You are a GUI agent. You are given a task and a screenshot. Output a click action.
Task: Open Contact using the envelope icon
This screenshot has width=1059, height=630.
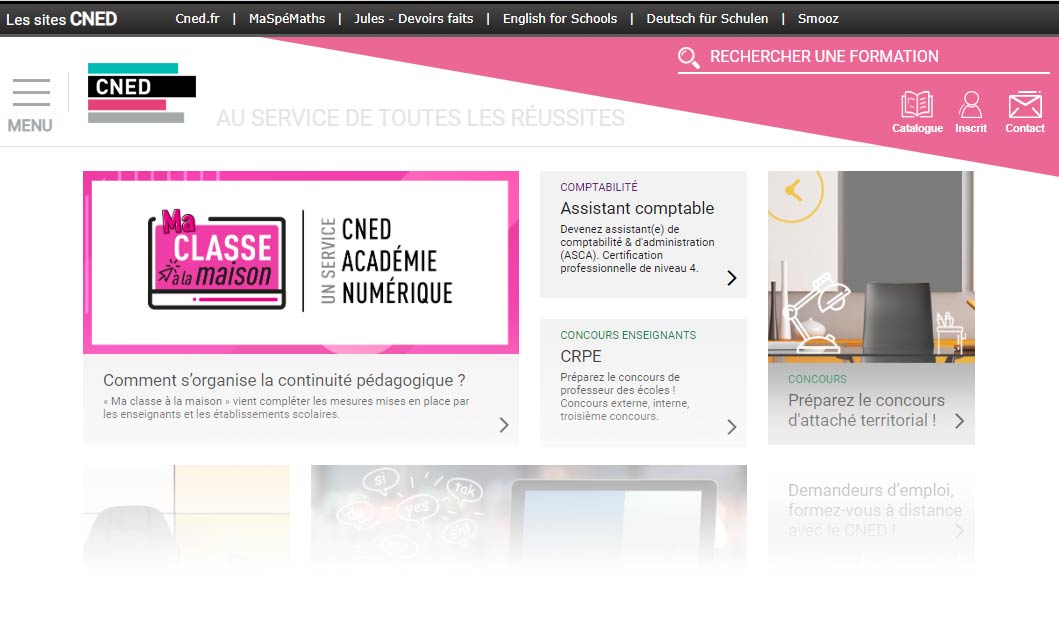pyautogui.click(x=1024, y=102)
